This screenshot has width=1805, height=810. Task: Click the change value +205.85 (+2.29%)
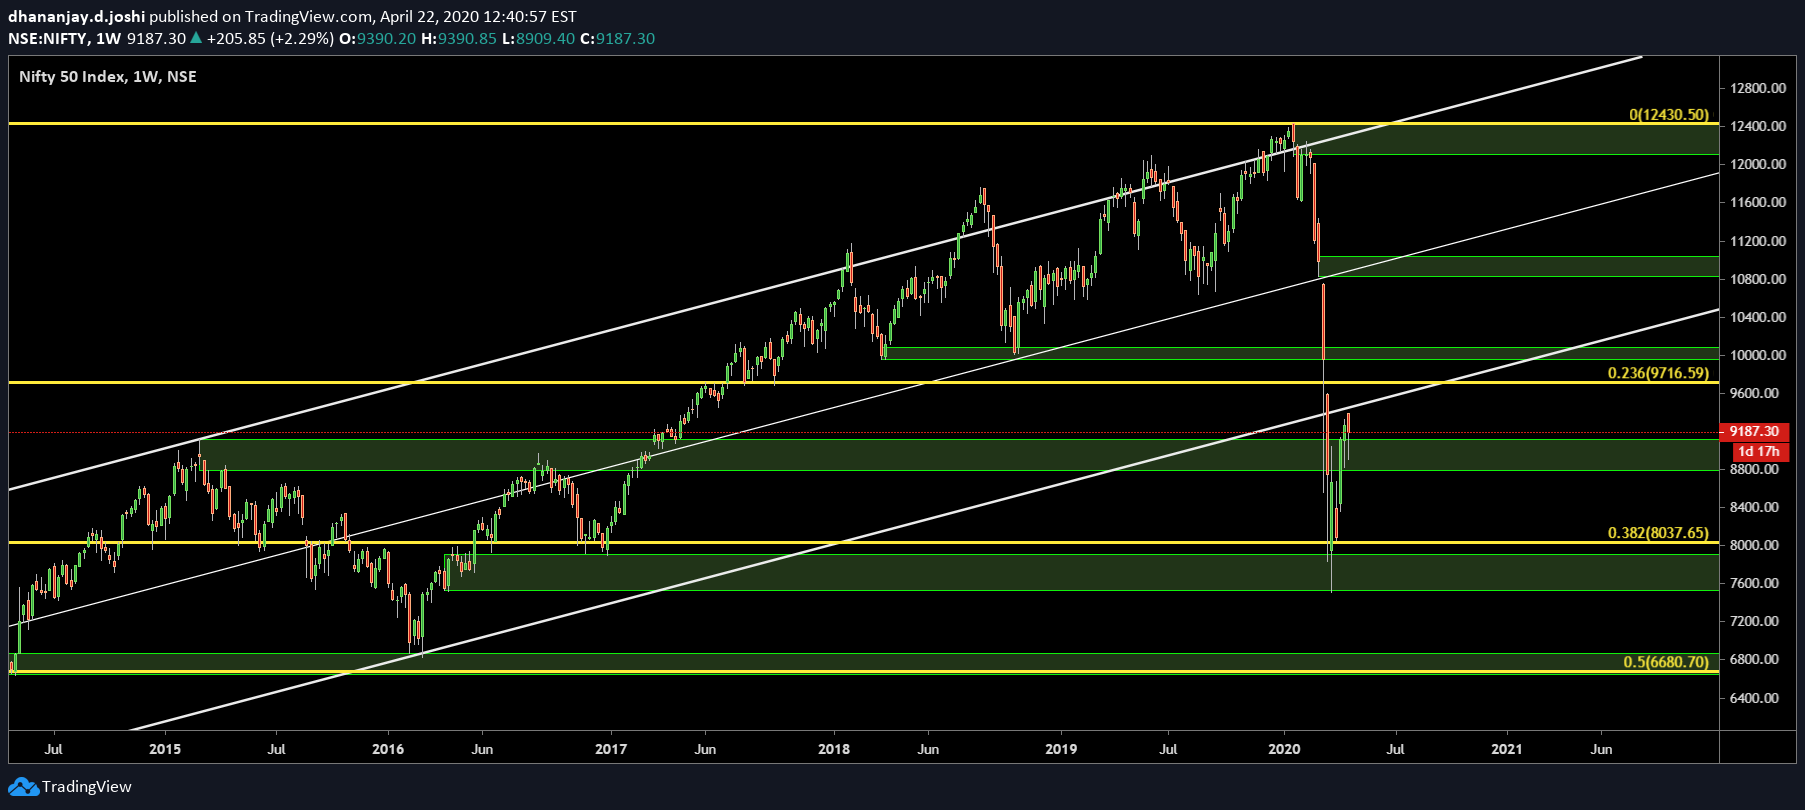coord(270,38)
